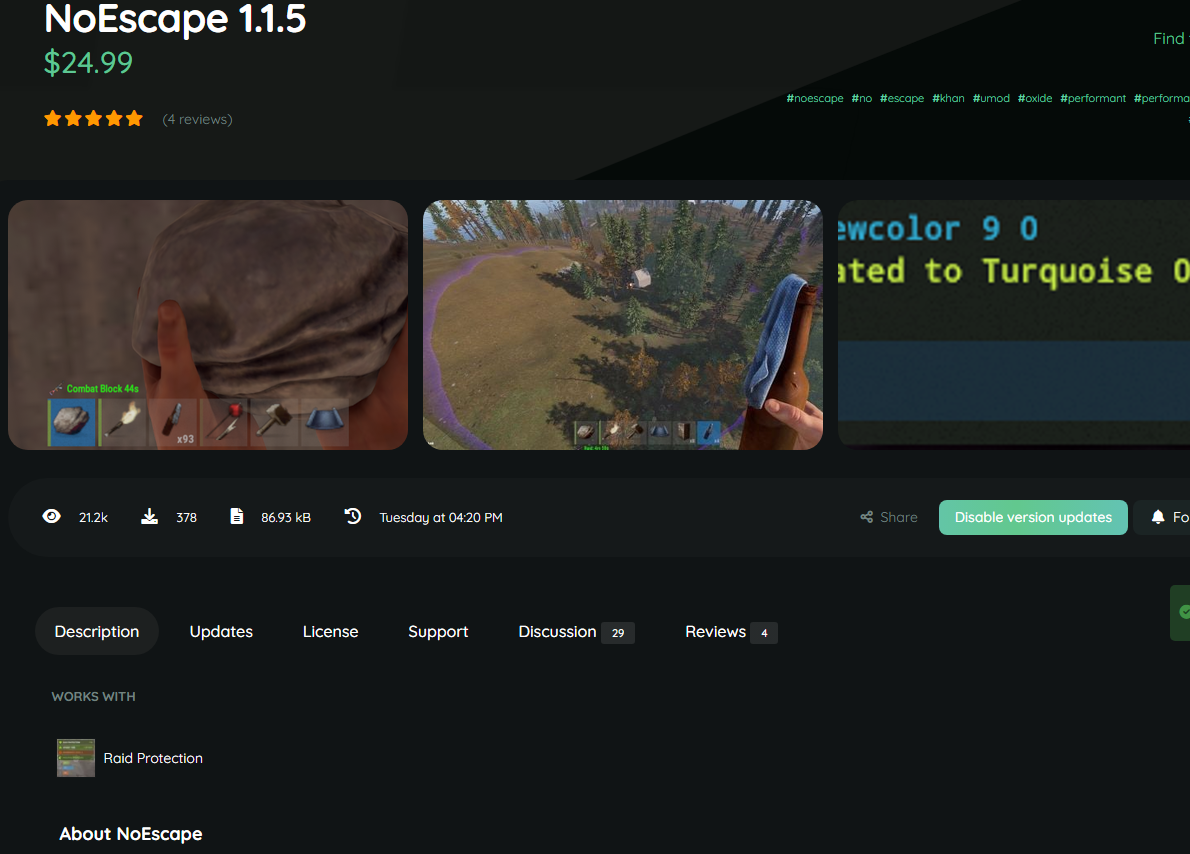Click the Follow bell icon

click(x=1158, y=517)
